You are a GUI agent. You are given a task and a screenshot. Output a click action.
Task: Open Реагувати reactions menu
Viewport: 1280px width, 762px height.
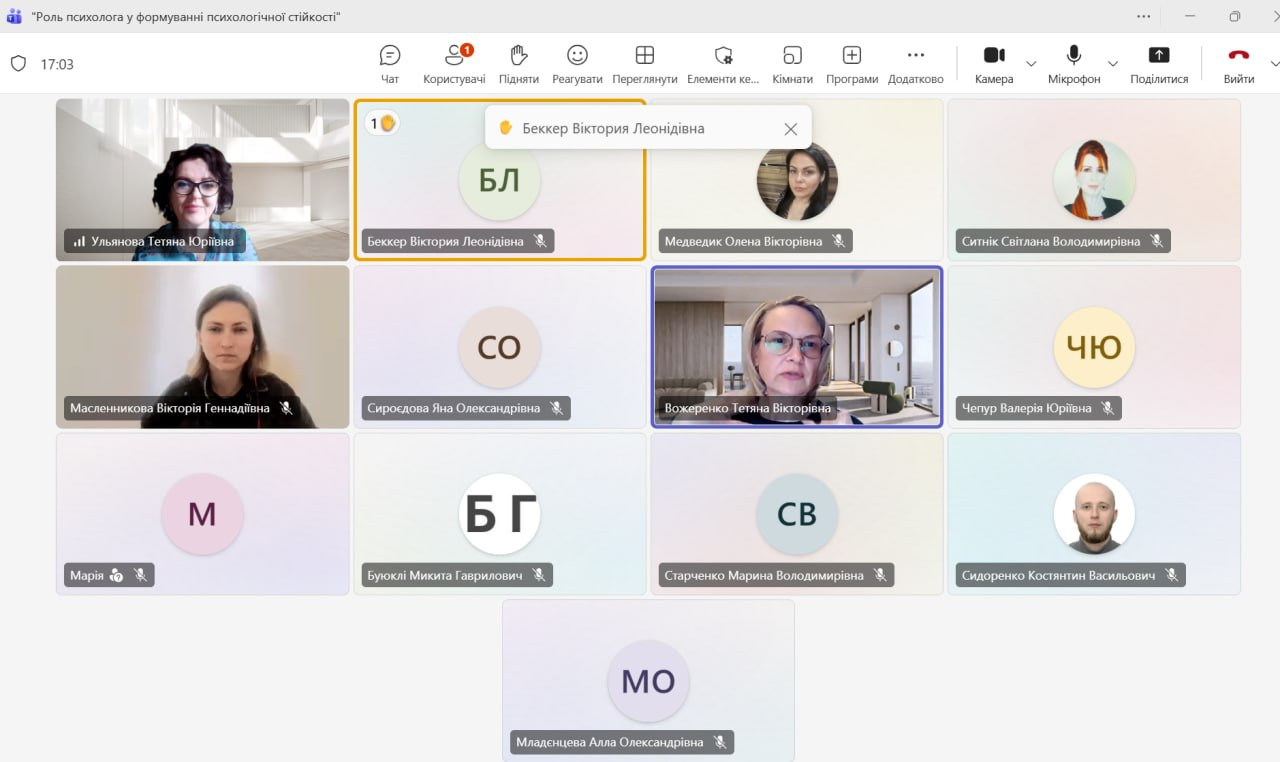(x=577, y=64)
